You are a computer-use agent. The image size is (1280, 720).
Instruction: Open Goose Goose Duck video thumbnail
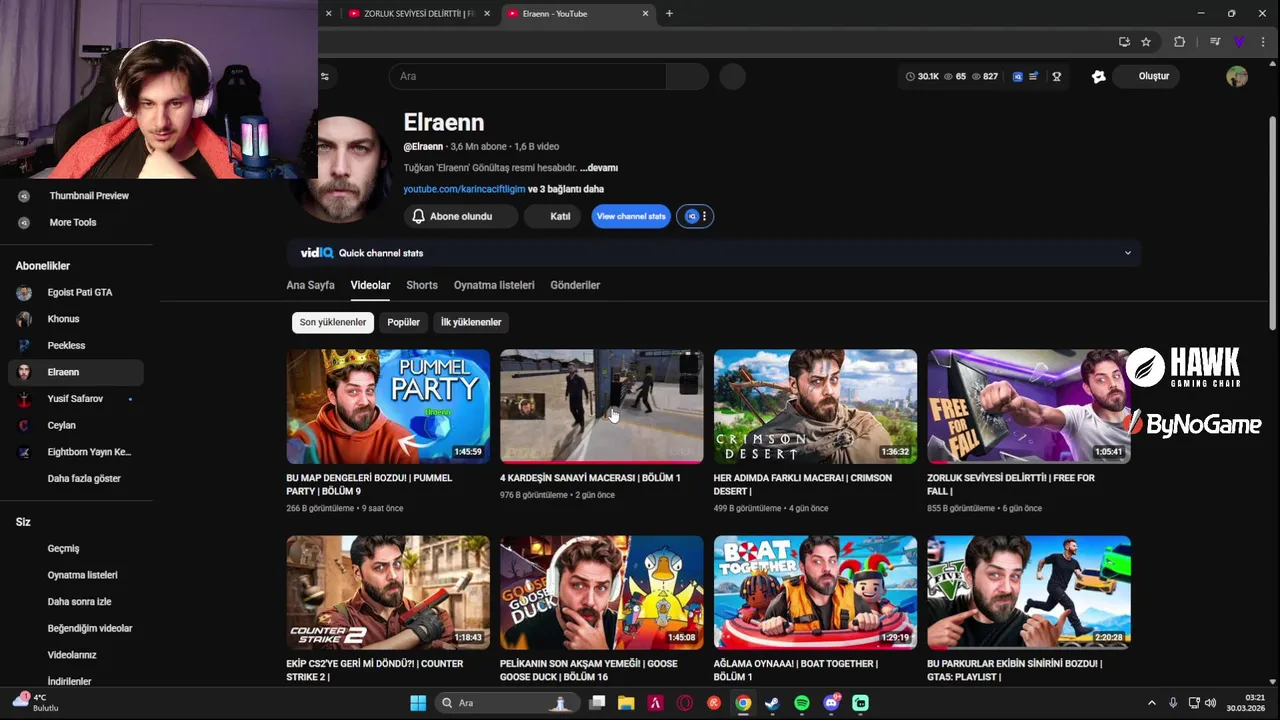click(x=602, y=592)
